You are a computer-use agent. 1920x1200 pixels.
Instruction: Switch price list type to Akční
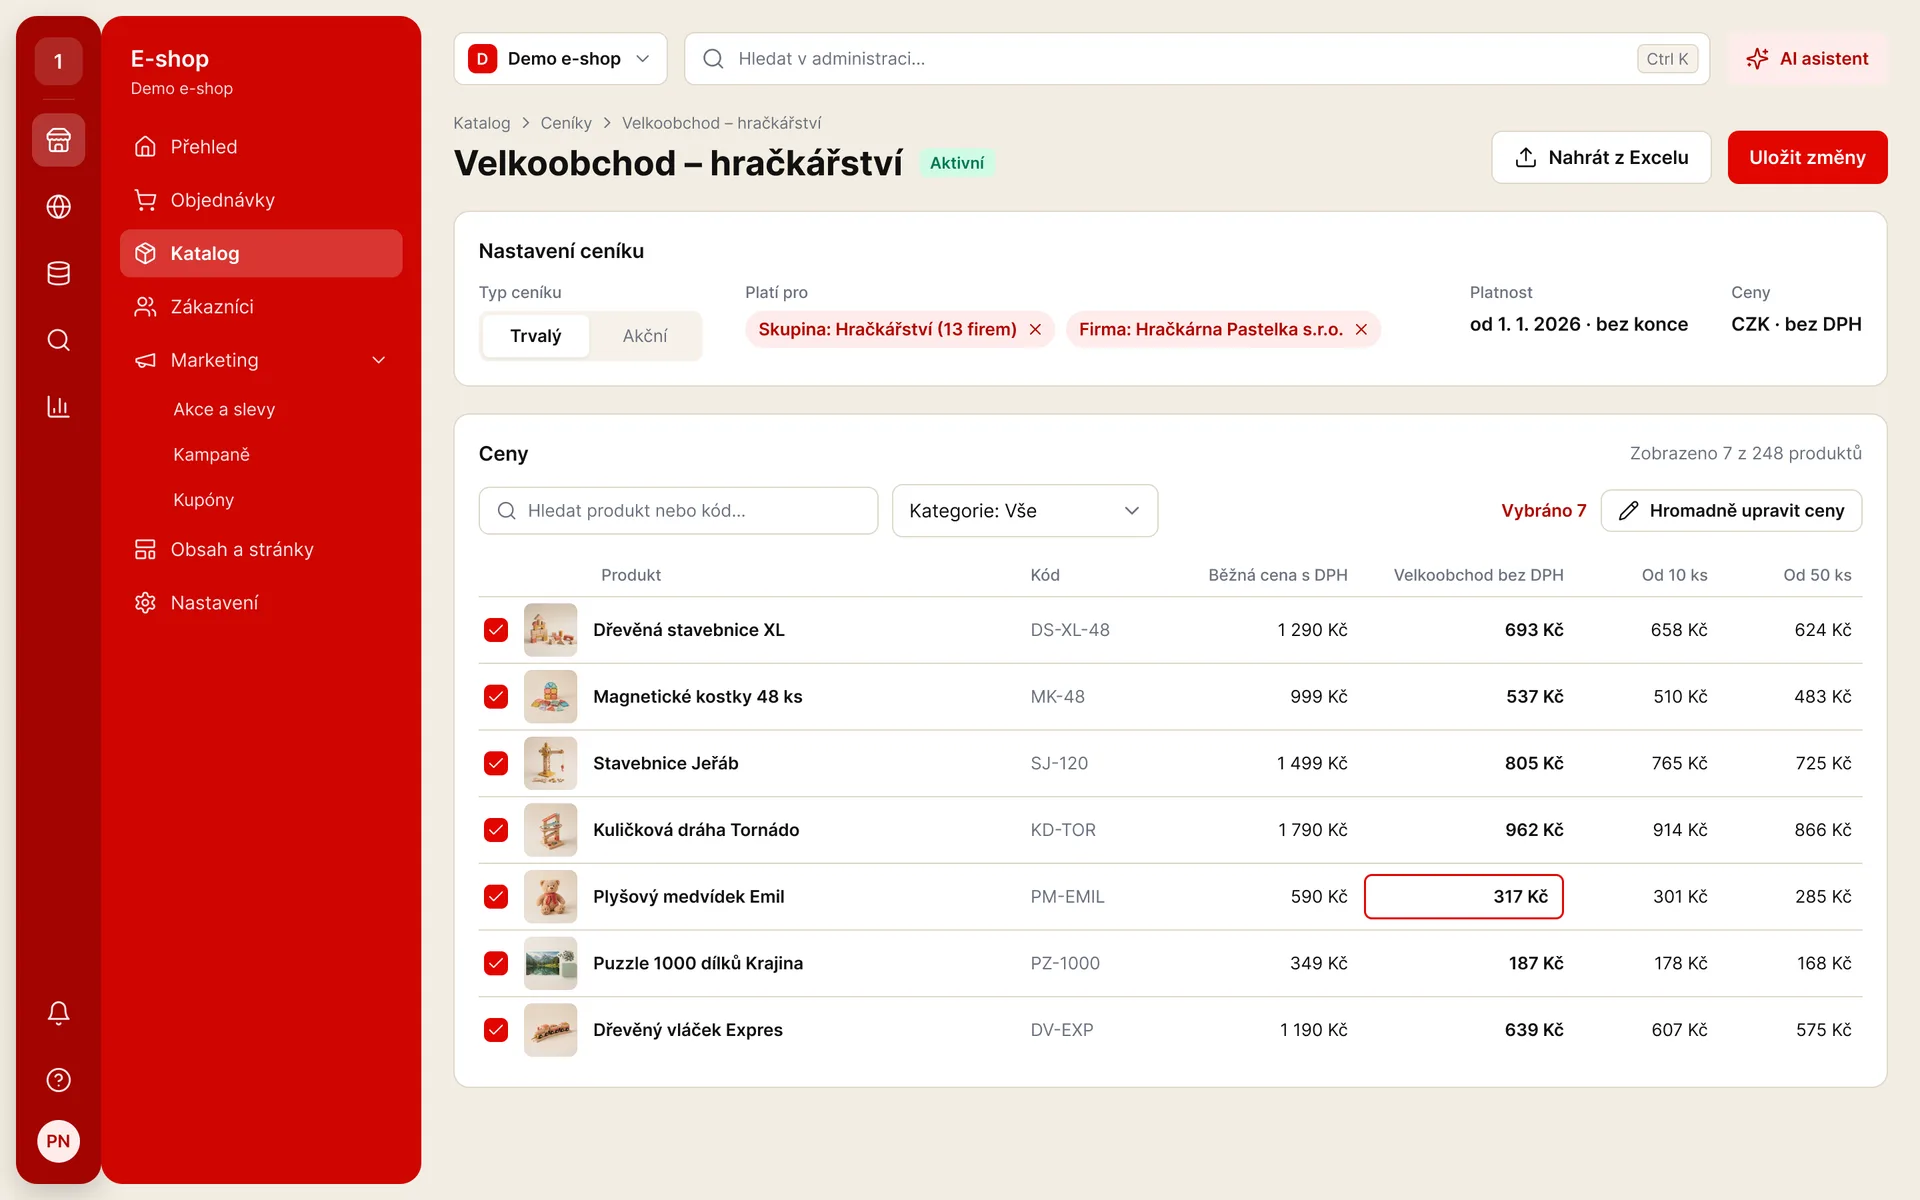(645, 336)
